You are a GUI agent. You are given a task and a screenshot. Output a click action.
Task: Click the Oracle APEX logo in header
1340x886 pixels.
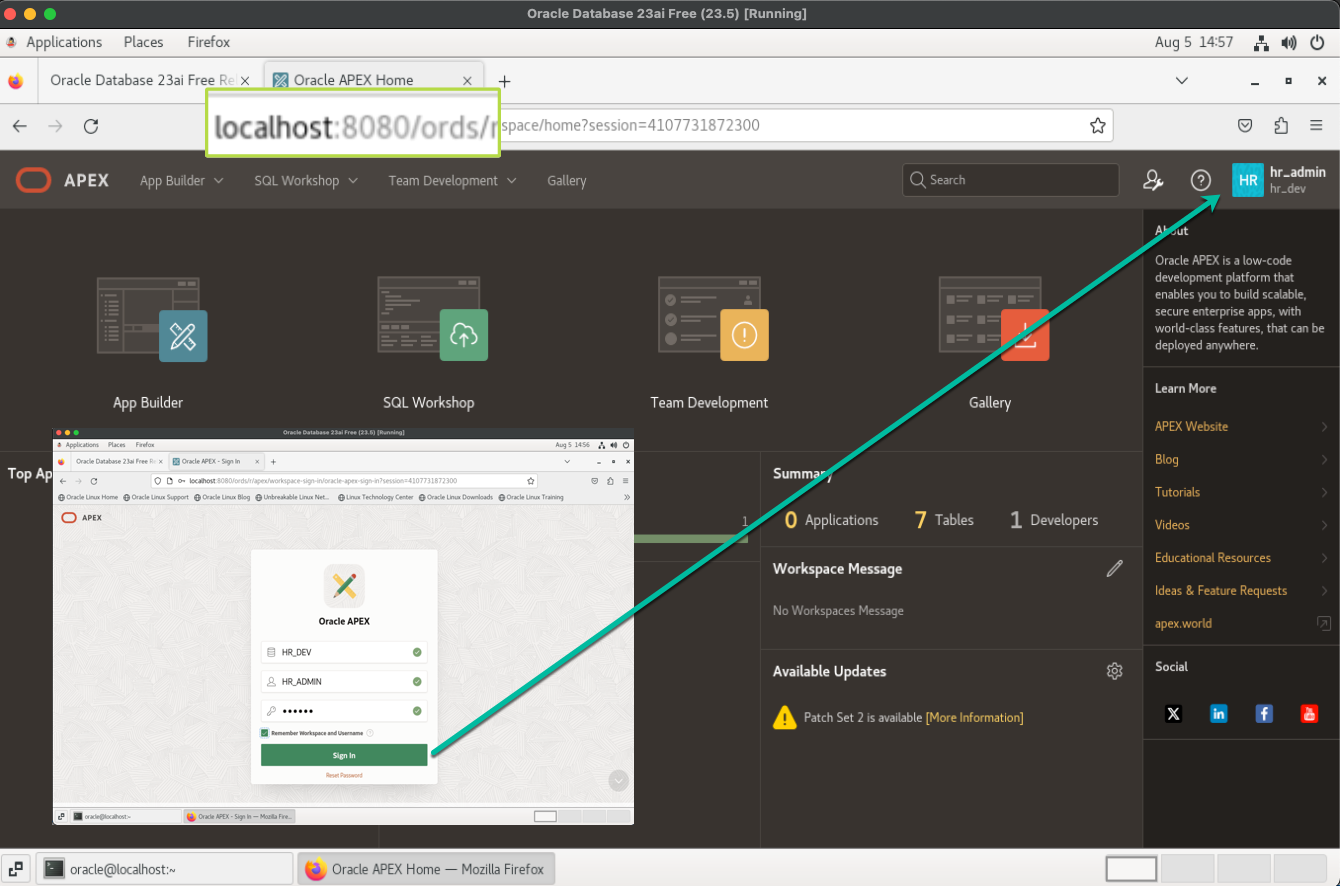[62, 180]
